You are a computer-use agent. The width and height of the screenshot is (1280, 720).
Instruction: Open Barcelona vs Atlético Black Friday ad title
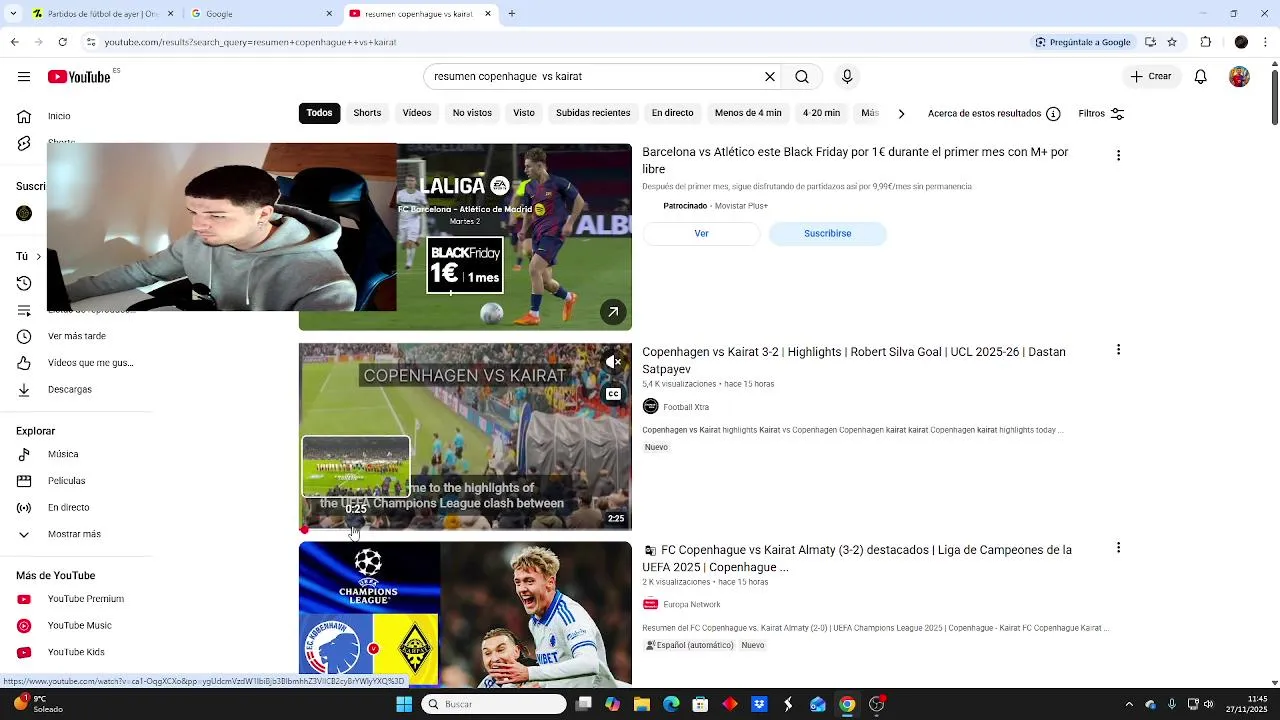click(855, 160)
